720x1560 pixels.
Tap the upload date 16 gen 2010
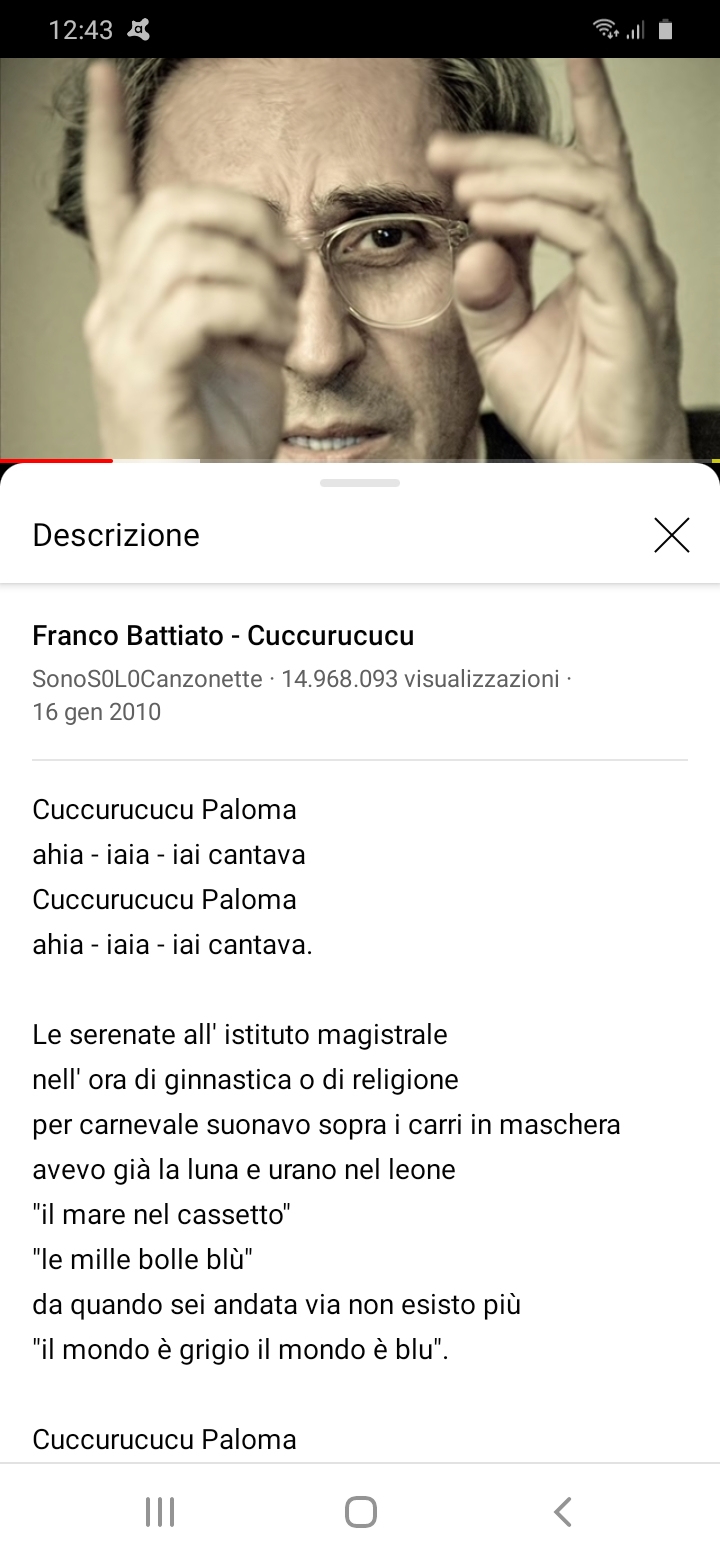tap(96, 712)
